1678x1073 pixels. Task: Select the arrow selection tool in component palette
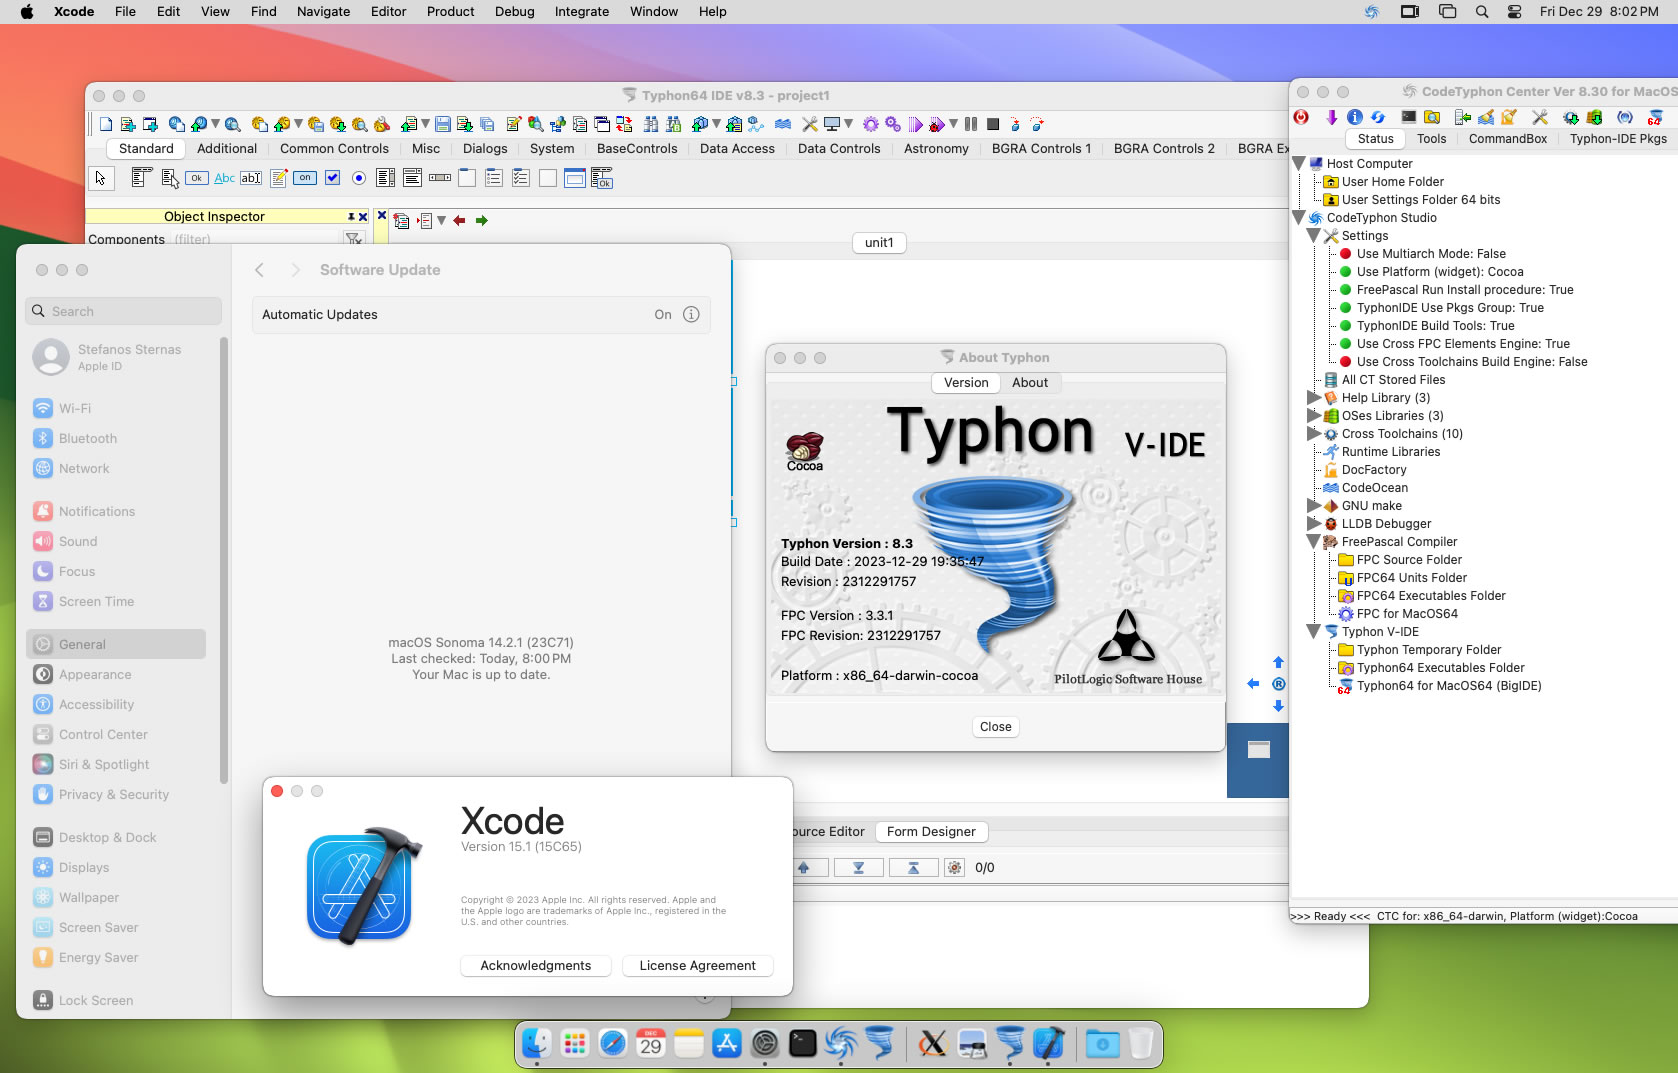[x=100, y=178]
